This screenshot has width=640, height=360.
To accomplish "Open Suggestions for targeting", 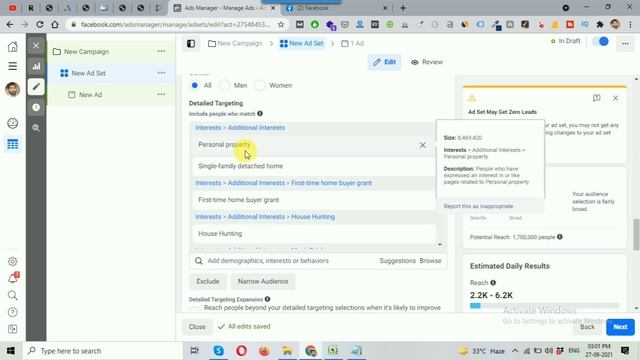I will click(x=398, y=260).
